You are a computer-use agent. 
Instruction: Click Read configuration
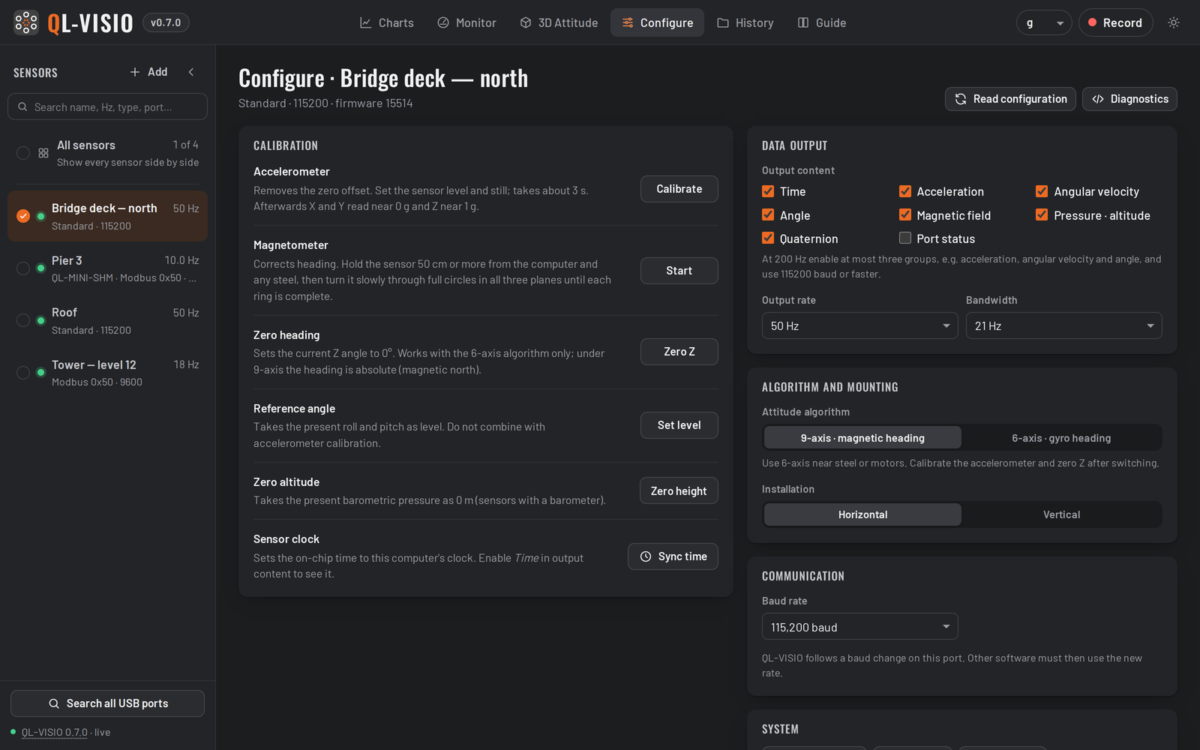point(1010,99)
